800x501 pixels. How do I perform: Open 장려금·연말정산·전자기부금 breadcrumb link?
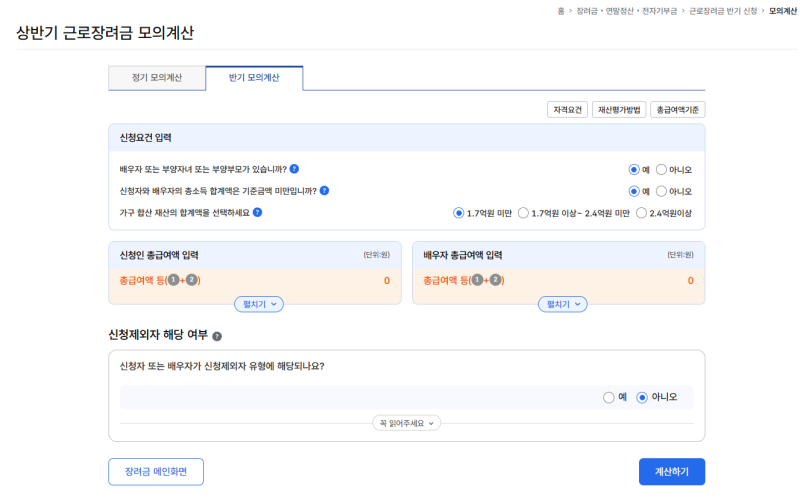coord(627,11)
